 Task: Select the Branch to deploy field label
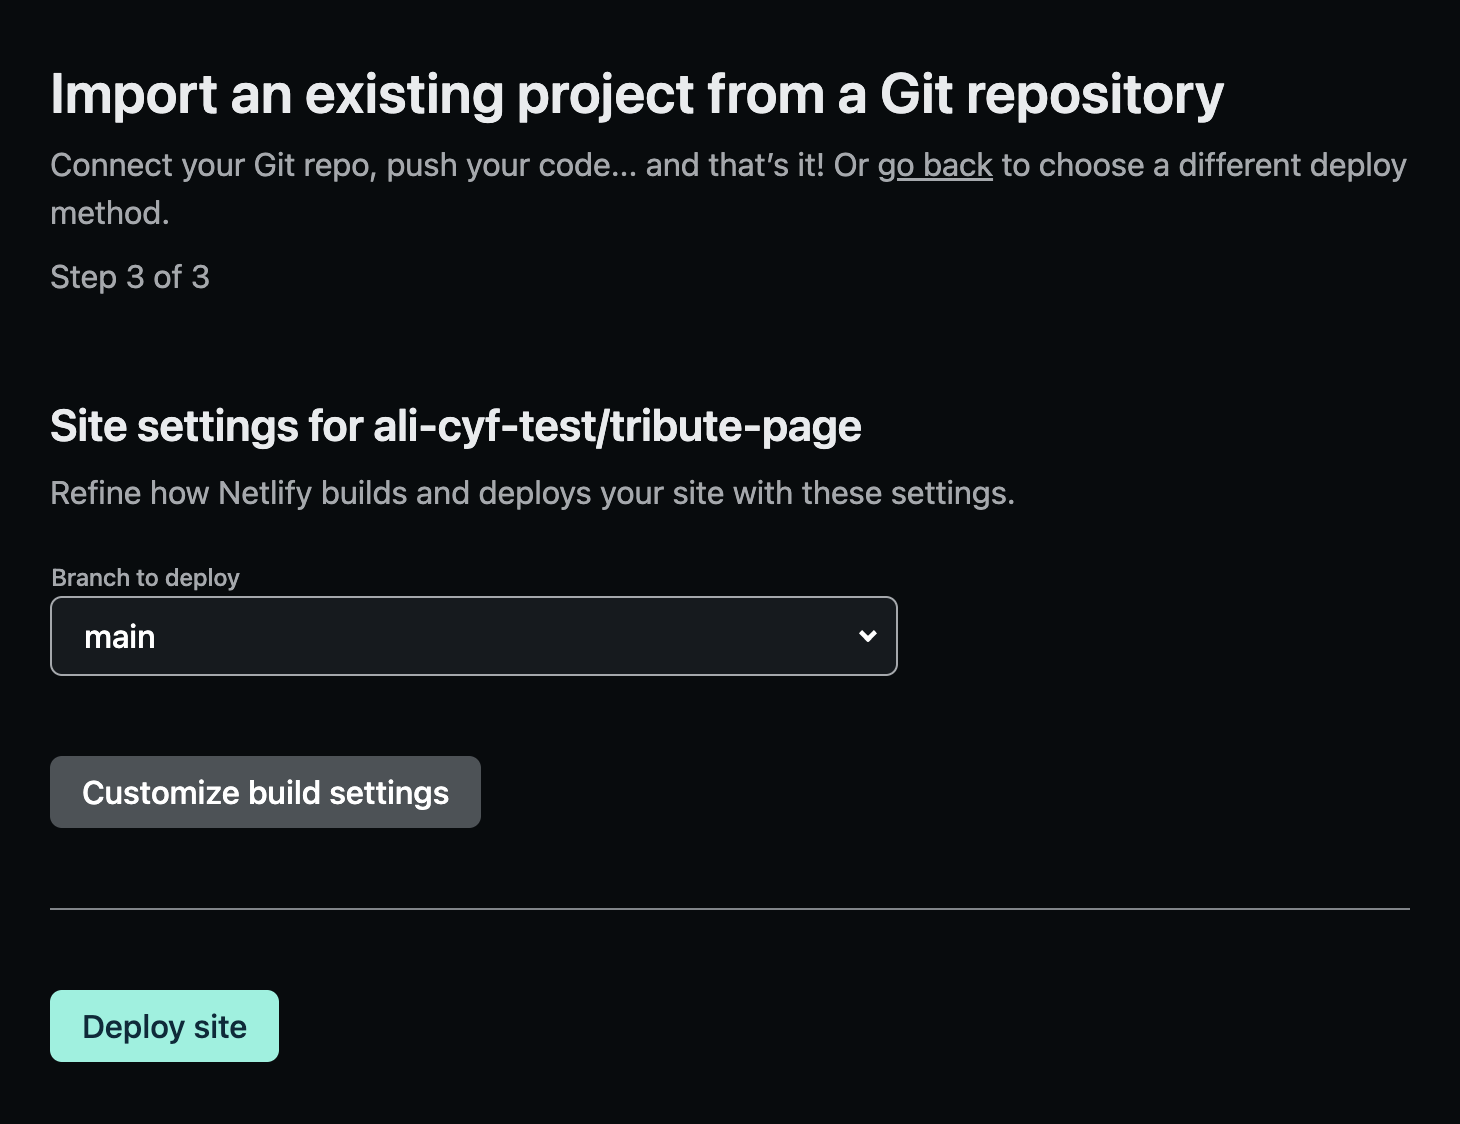point(145,577)
